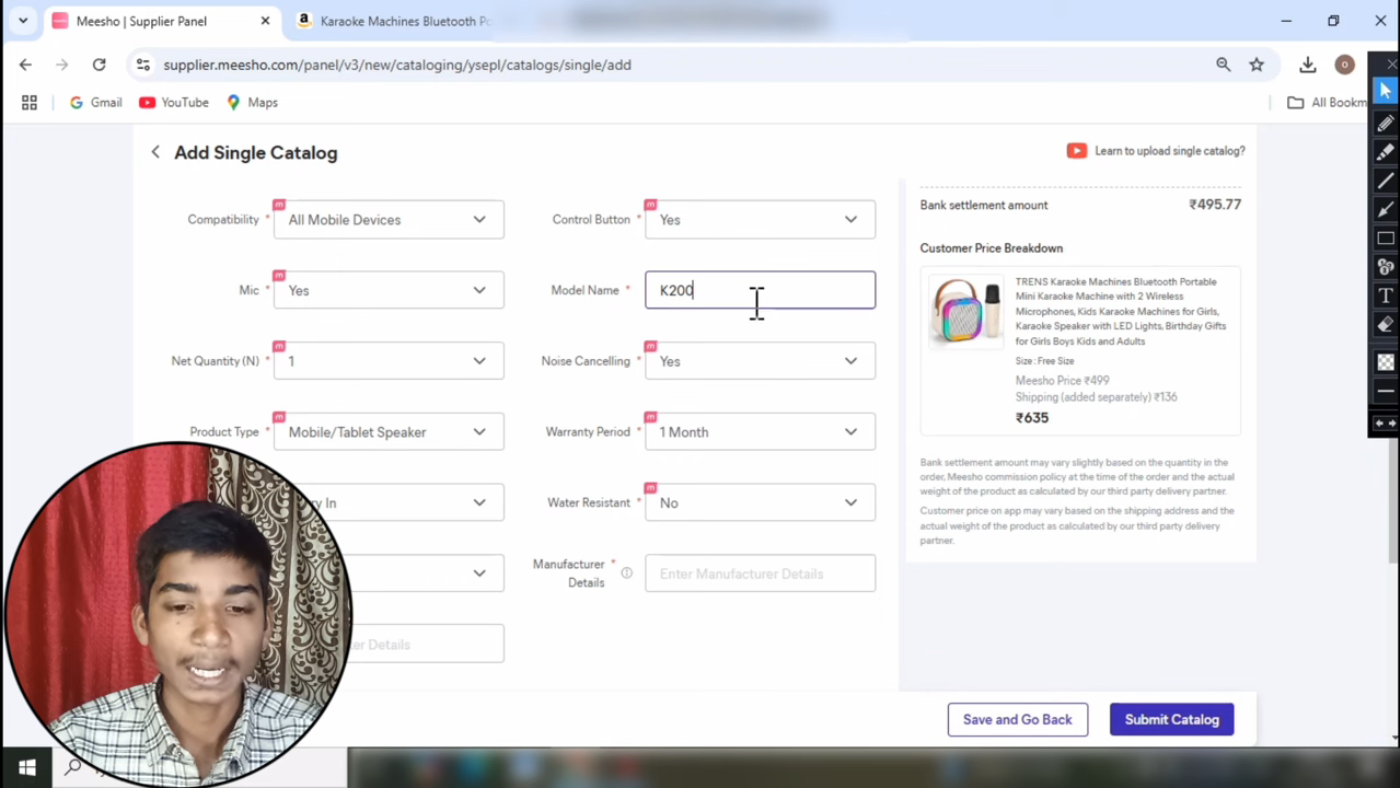Click the site info icon in address bar

[143, 65]
